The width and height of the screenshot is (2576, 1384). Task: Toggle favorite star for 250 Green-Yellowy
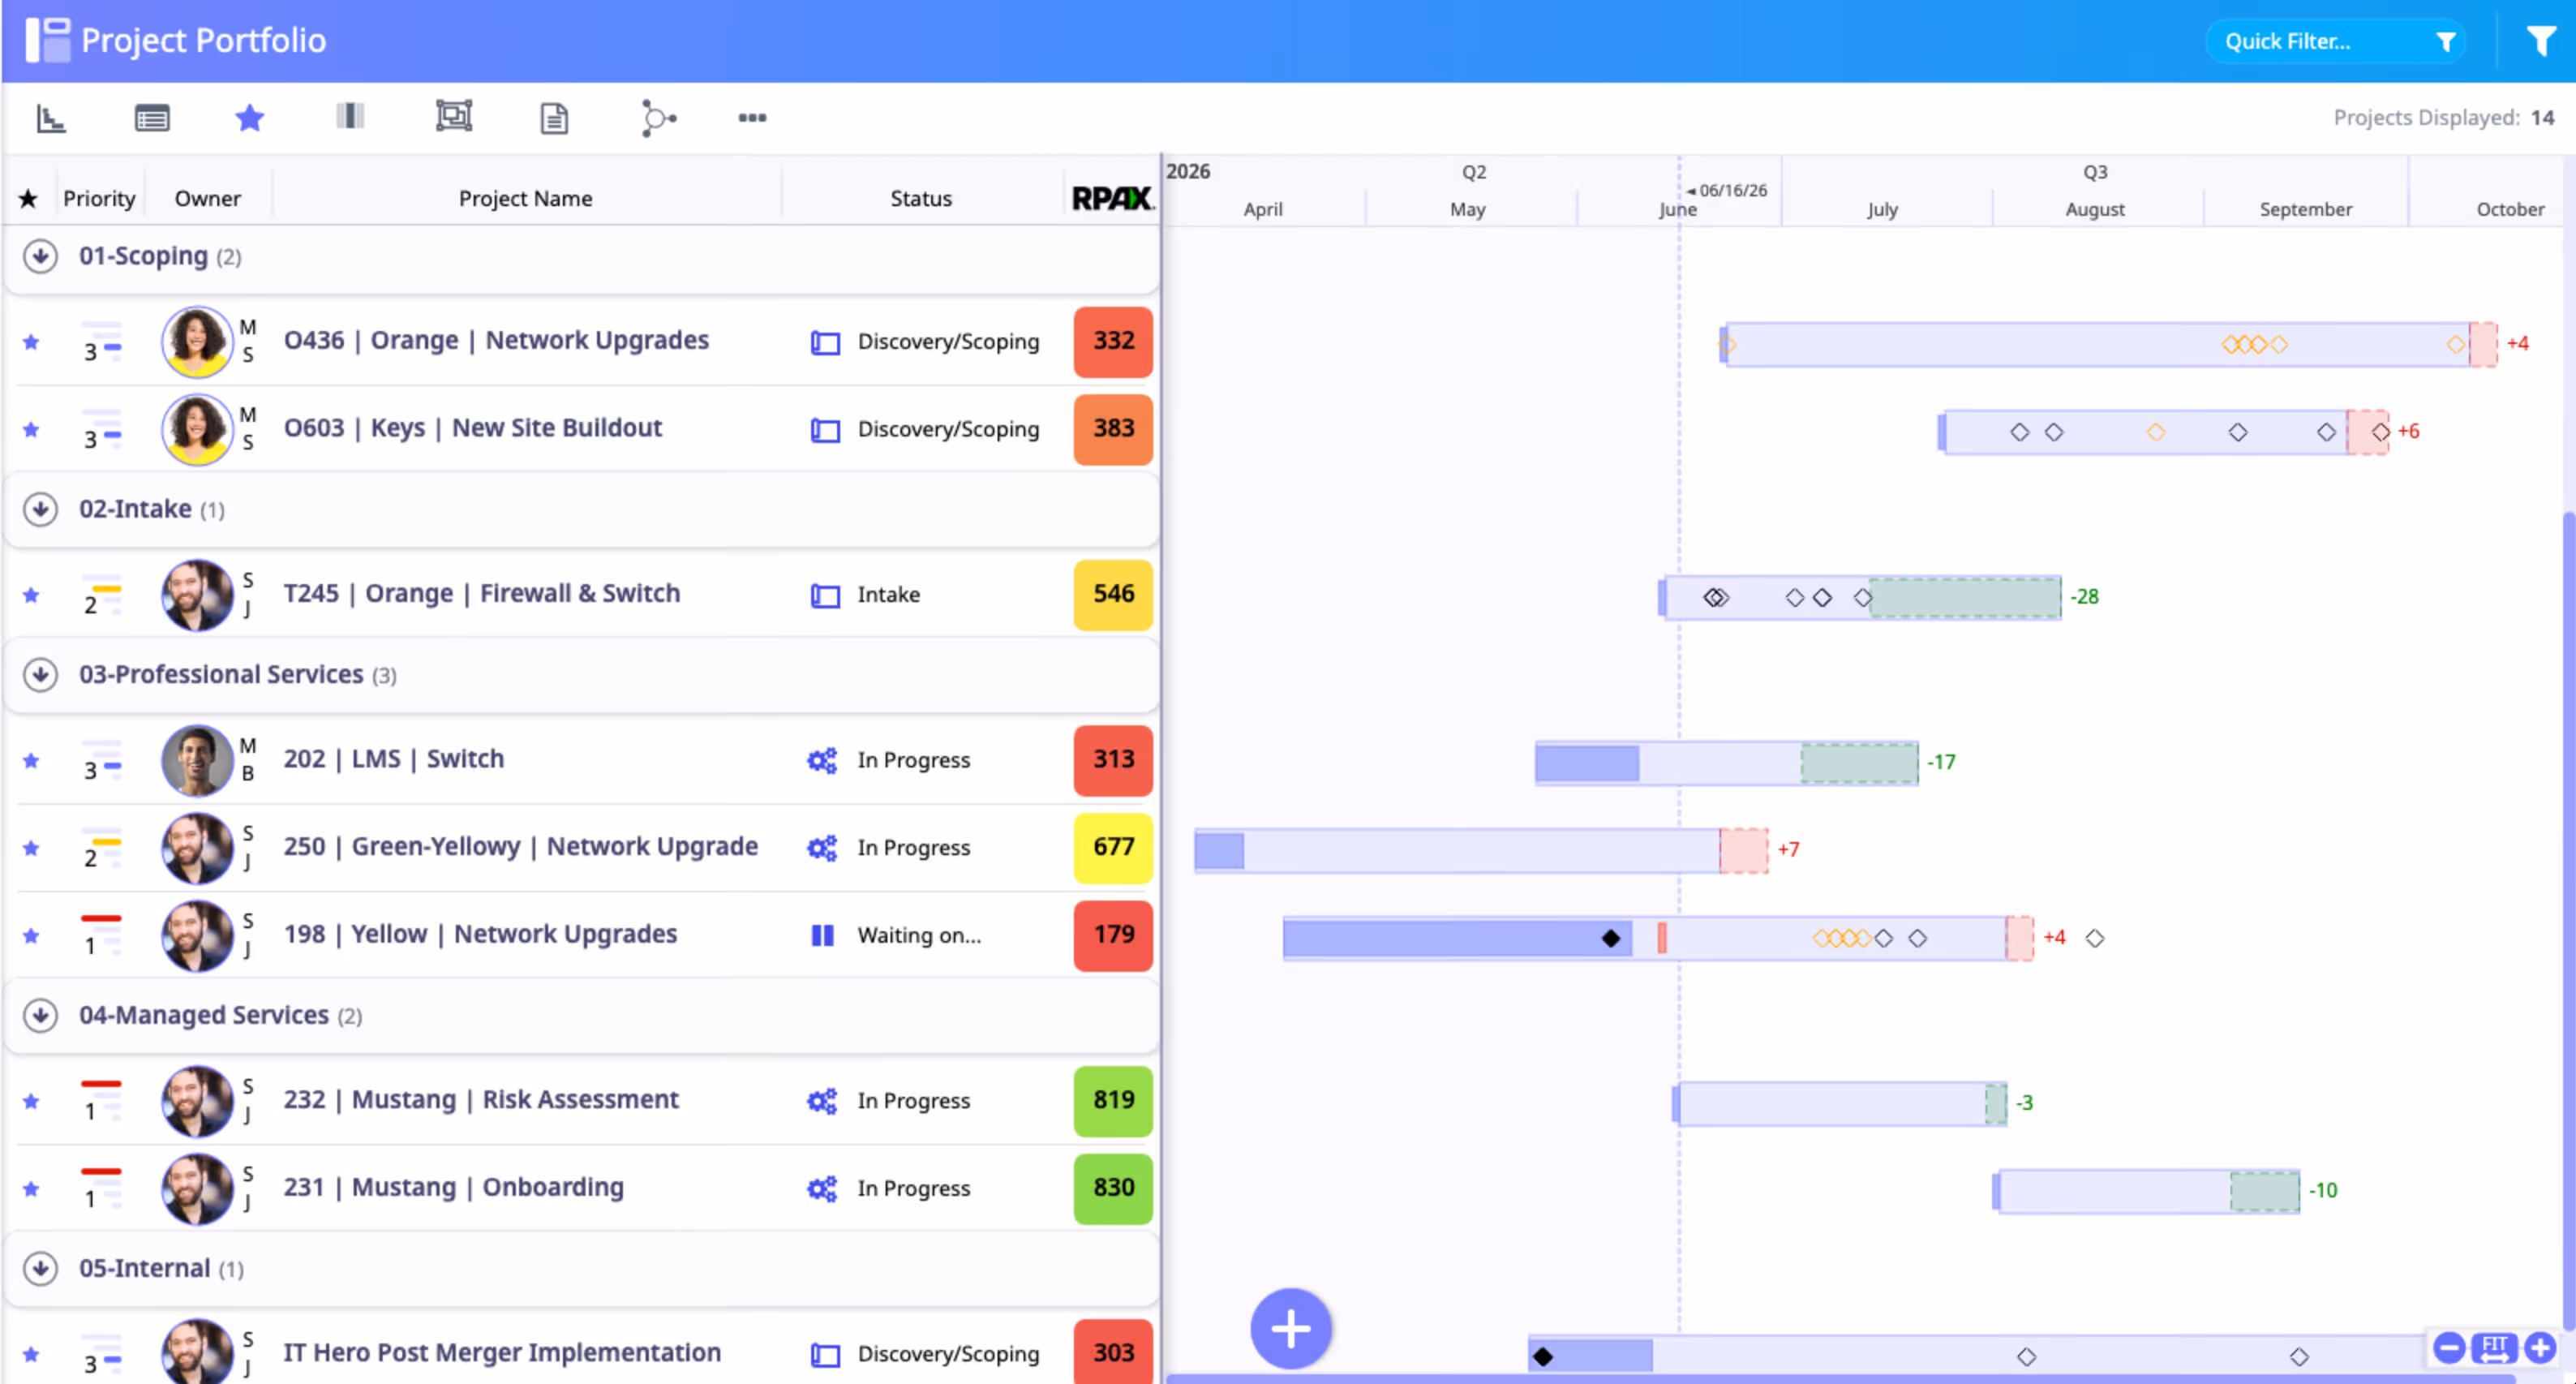31,848
